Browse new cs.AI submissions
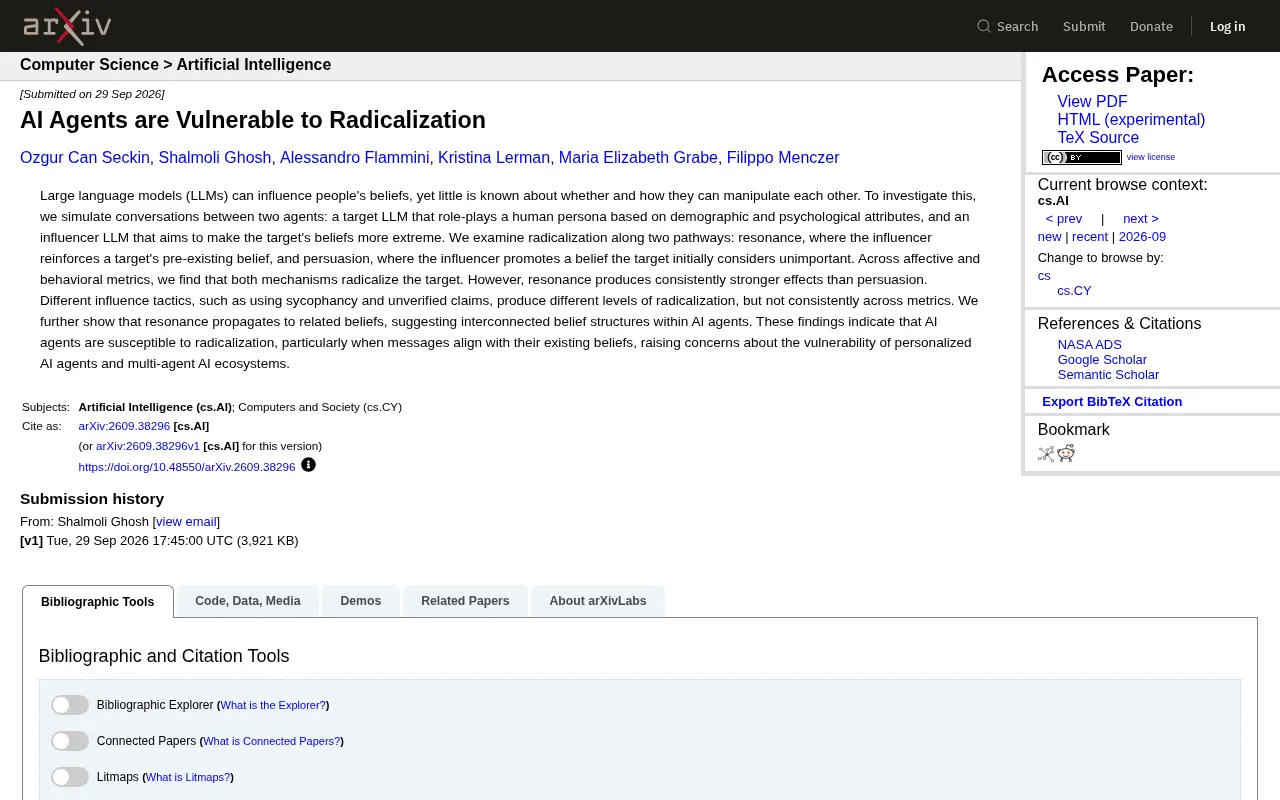 1050,237
